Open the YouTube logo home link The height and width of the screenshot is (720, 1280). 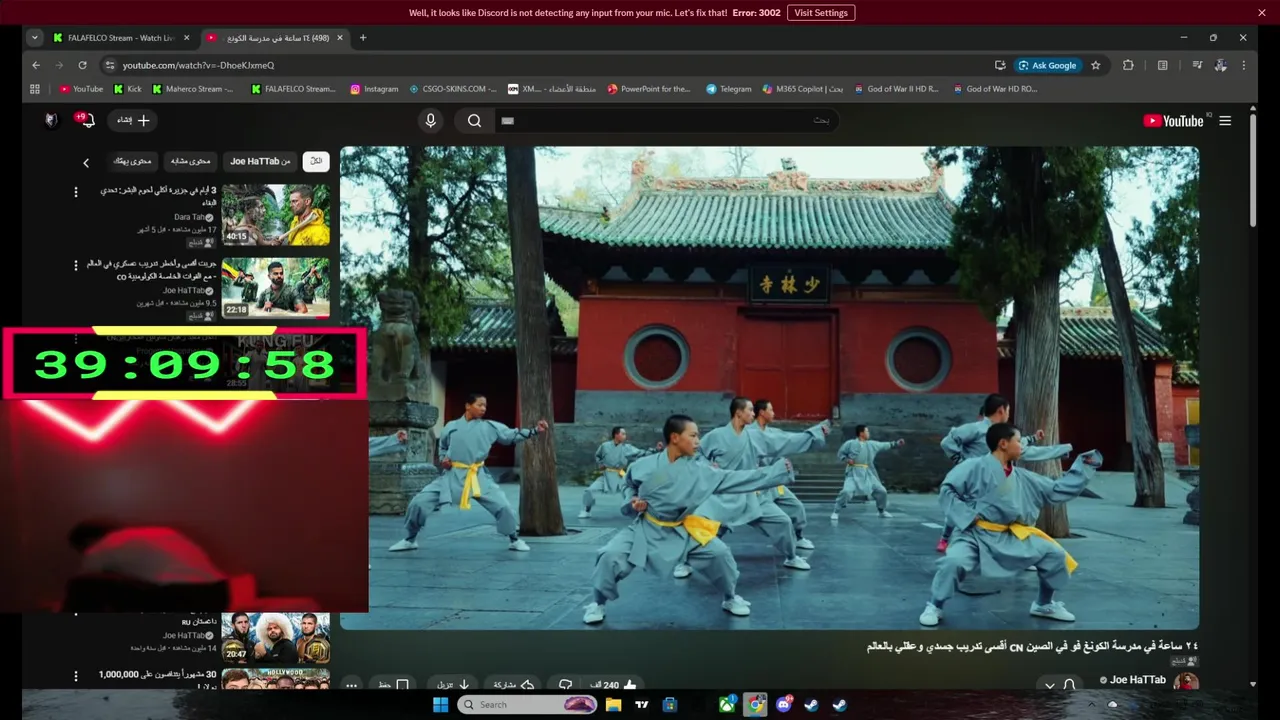(1174, 121)
